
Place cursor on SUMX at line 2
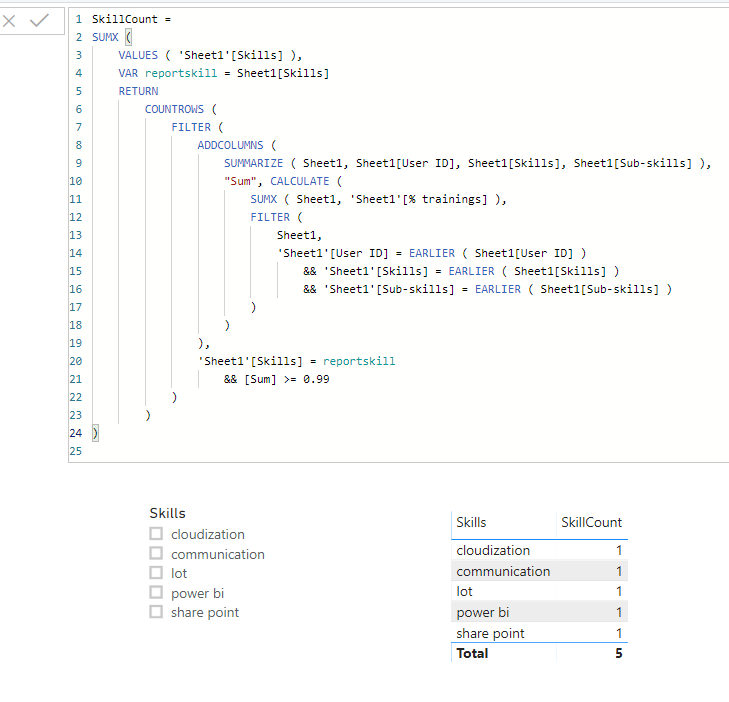105,37
